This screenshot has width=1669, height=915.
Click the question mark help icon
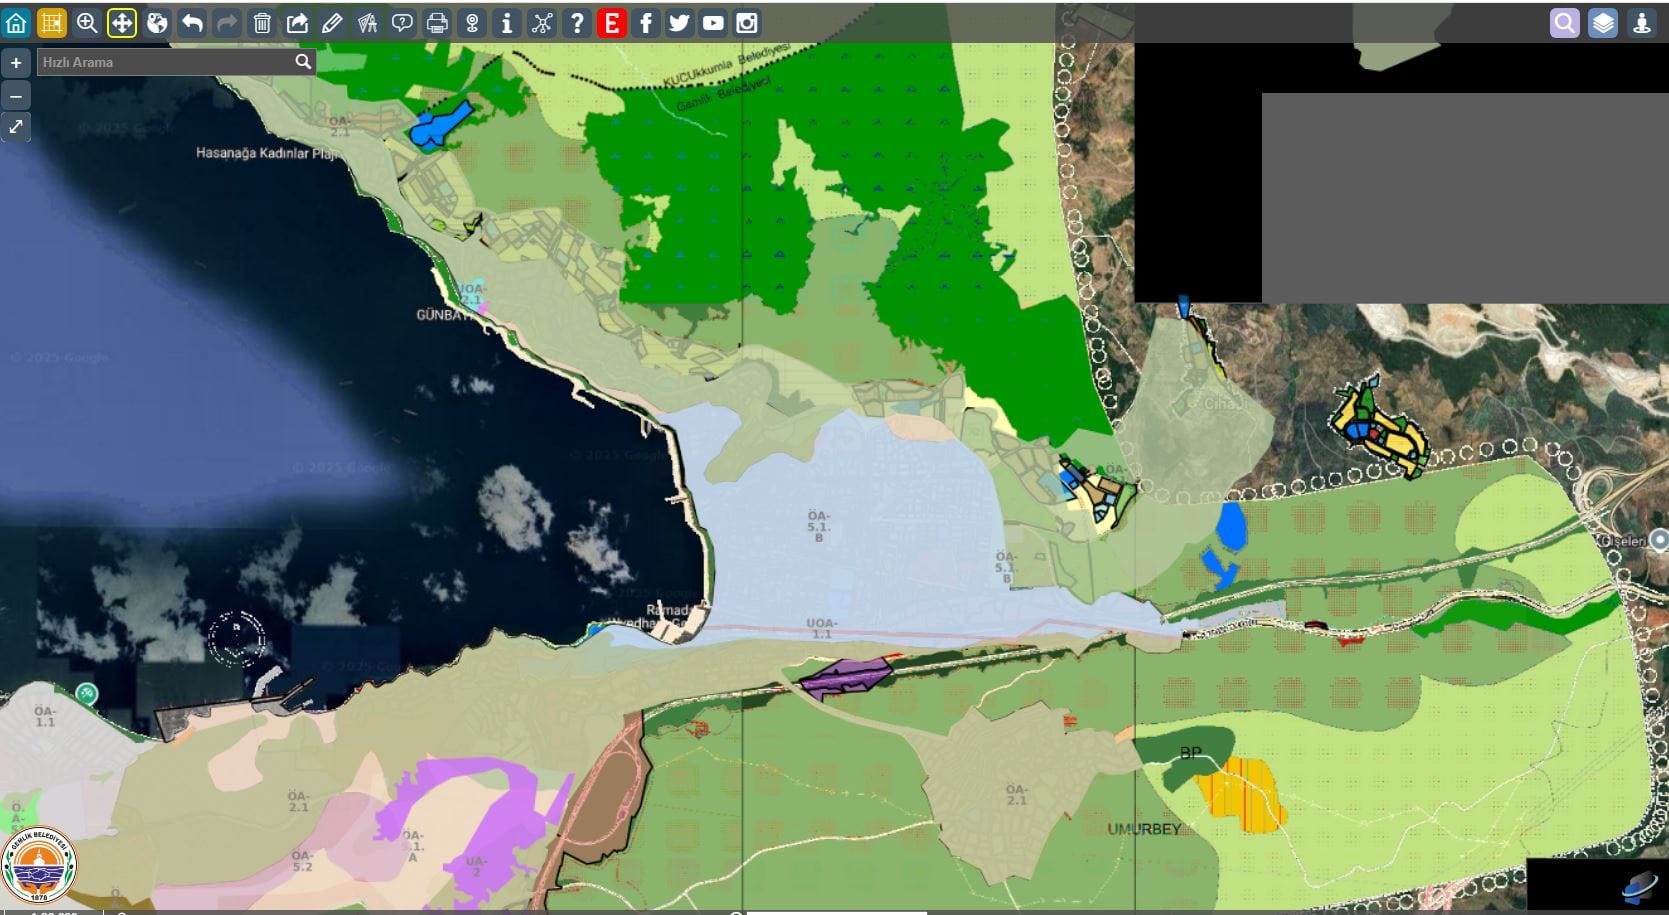577,23
